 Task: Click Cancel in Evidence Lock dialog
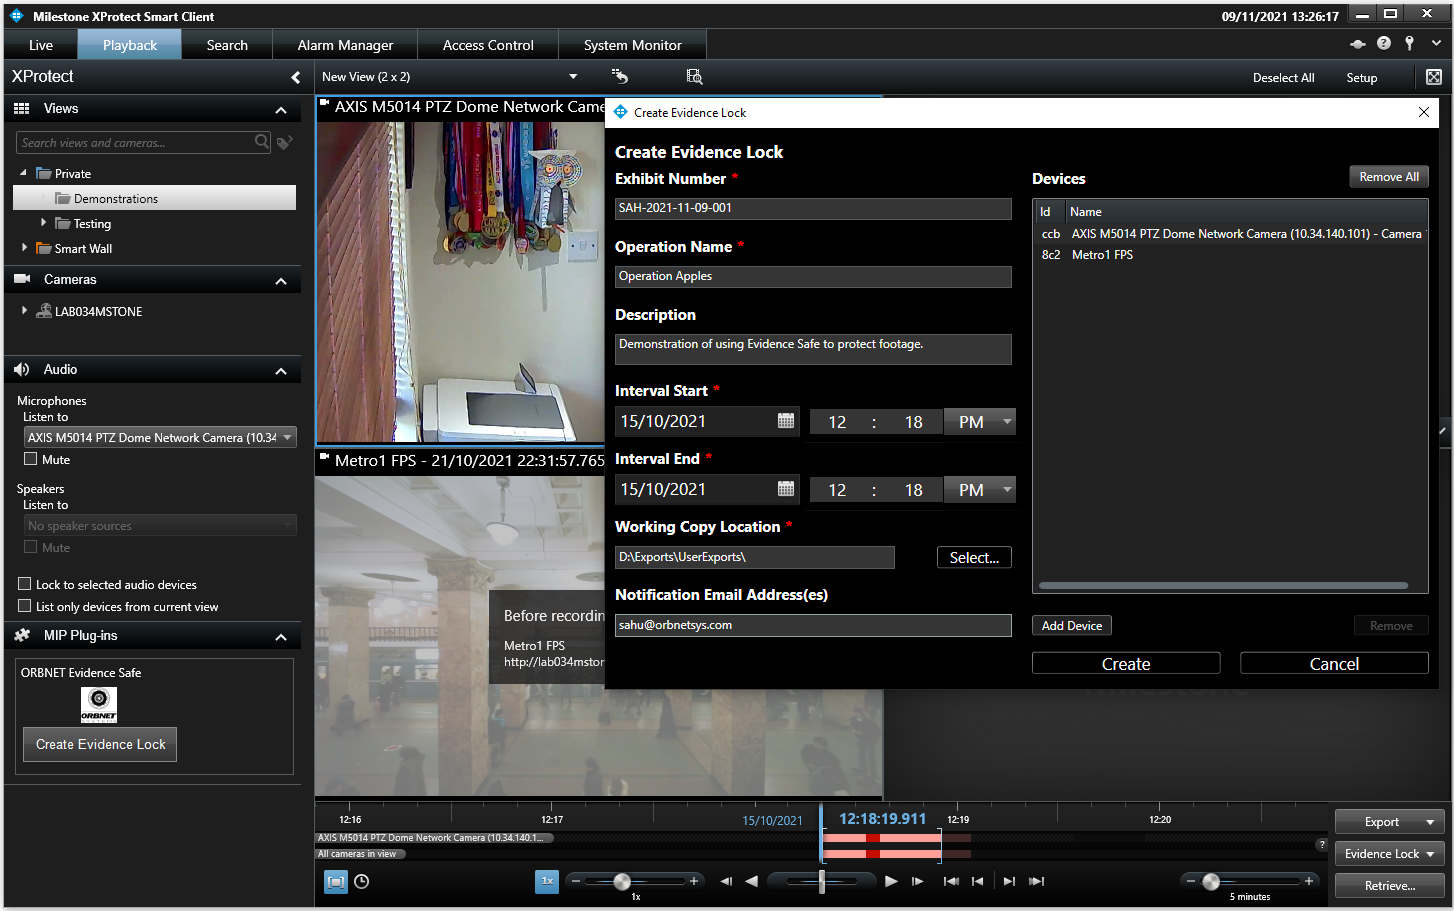(1334, 663)
